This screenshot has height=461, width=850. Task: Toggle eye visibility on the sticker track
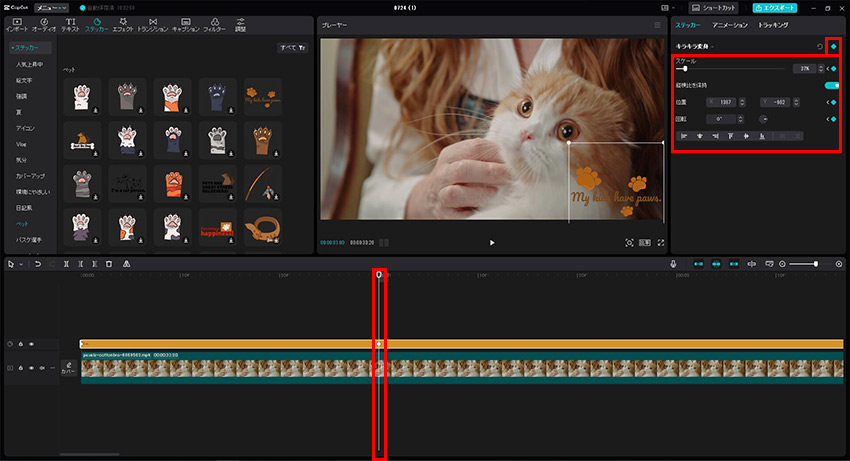pyautogui.click(x=31, y=344)
